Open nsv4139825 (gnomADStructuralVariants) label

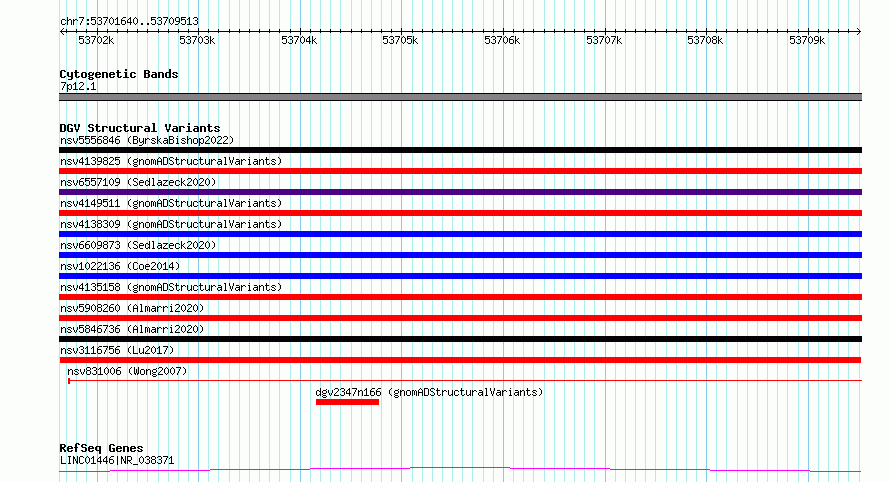coord(171,161)
